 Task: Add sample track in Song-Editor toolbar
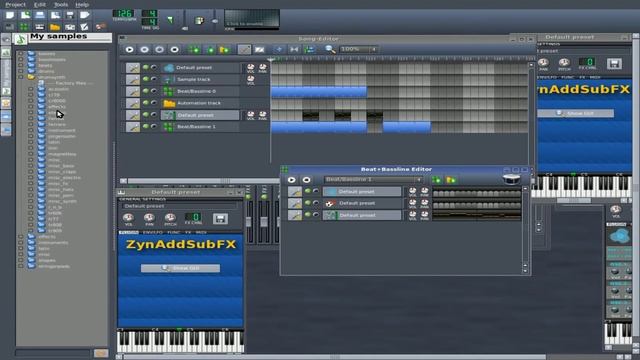click(210, 49)
